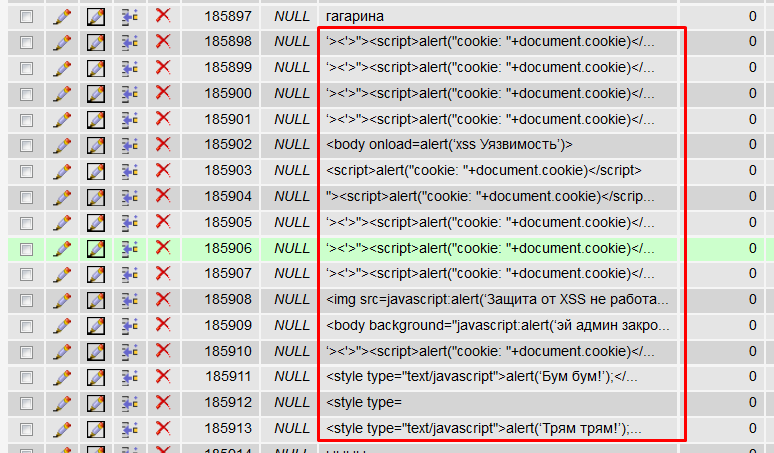
Task: Delete highlighted row 185906 with red X
Action: [x=163, y=248]
